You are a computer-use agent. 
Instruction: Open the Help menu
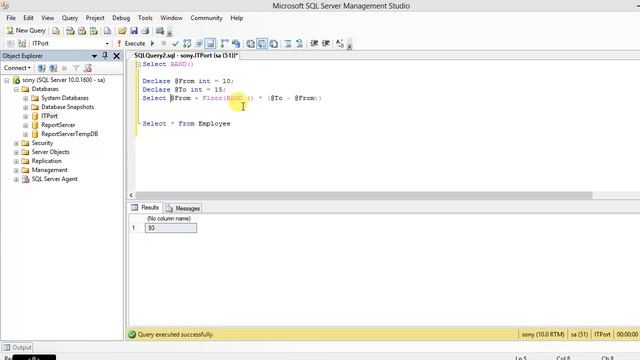[x=236, y=18]
